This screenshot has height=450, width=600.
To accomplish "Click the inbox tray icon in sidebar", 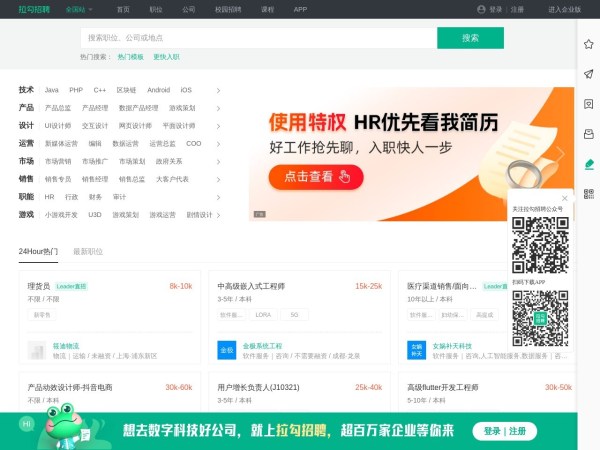I will 588,133.
